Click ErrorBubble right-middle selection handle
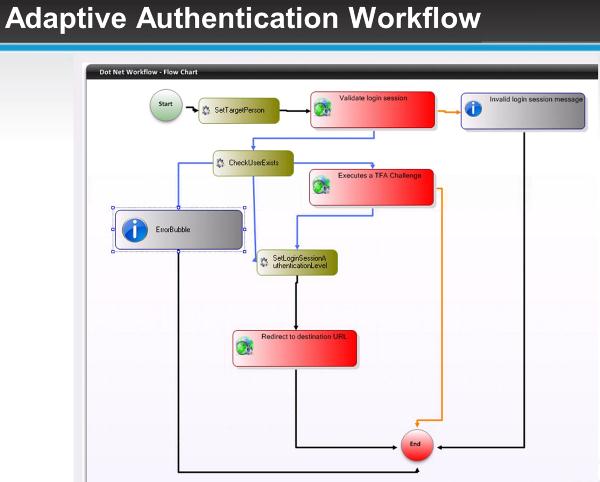Screen dimensions: 600x482 (x=245, y=230)
